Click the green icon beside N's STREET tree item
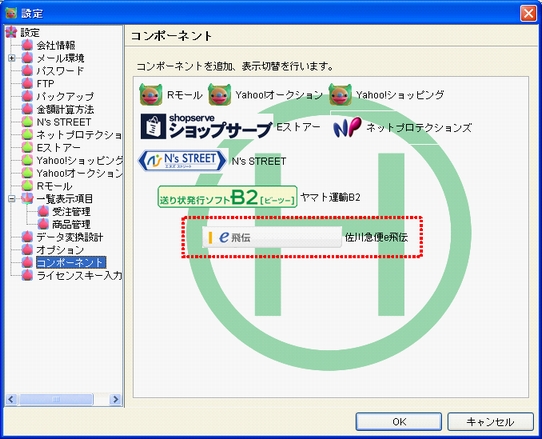 coord(27,122)
